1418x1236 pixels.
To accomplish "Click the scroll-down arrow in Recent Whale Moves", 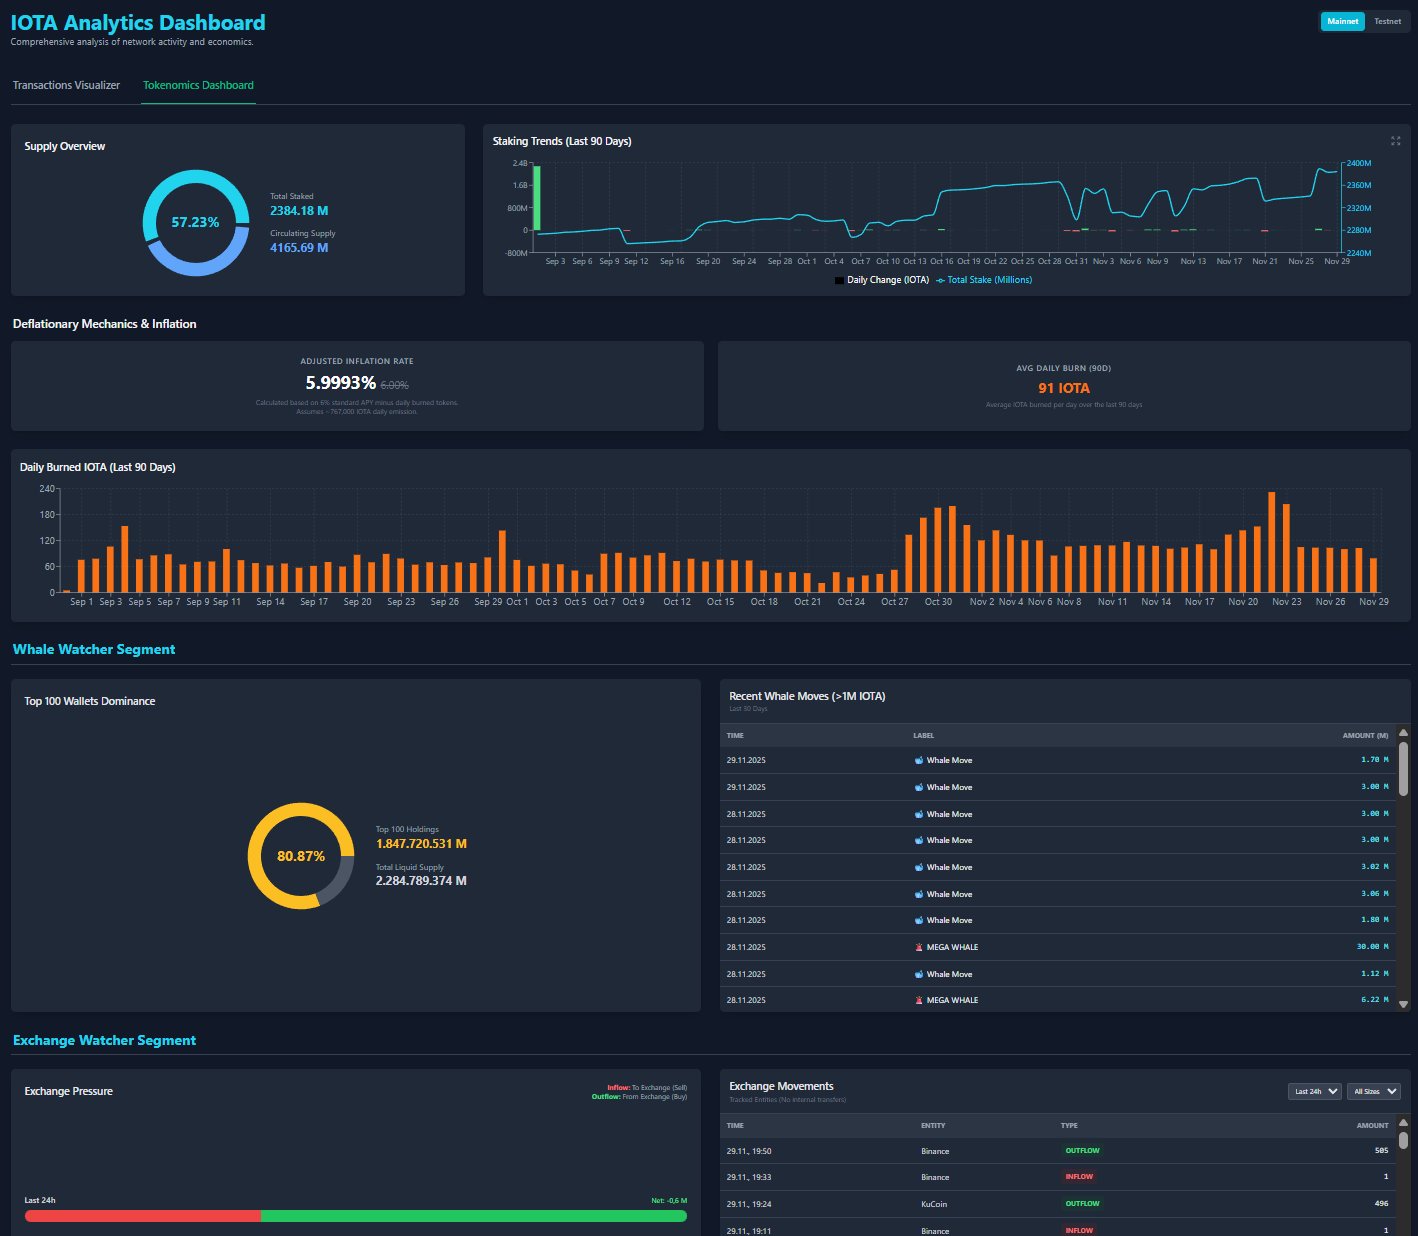I will coord(1403,1003).
